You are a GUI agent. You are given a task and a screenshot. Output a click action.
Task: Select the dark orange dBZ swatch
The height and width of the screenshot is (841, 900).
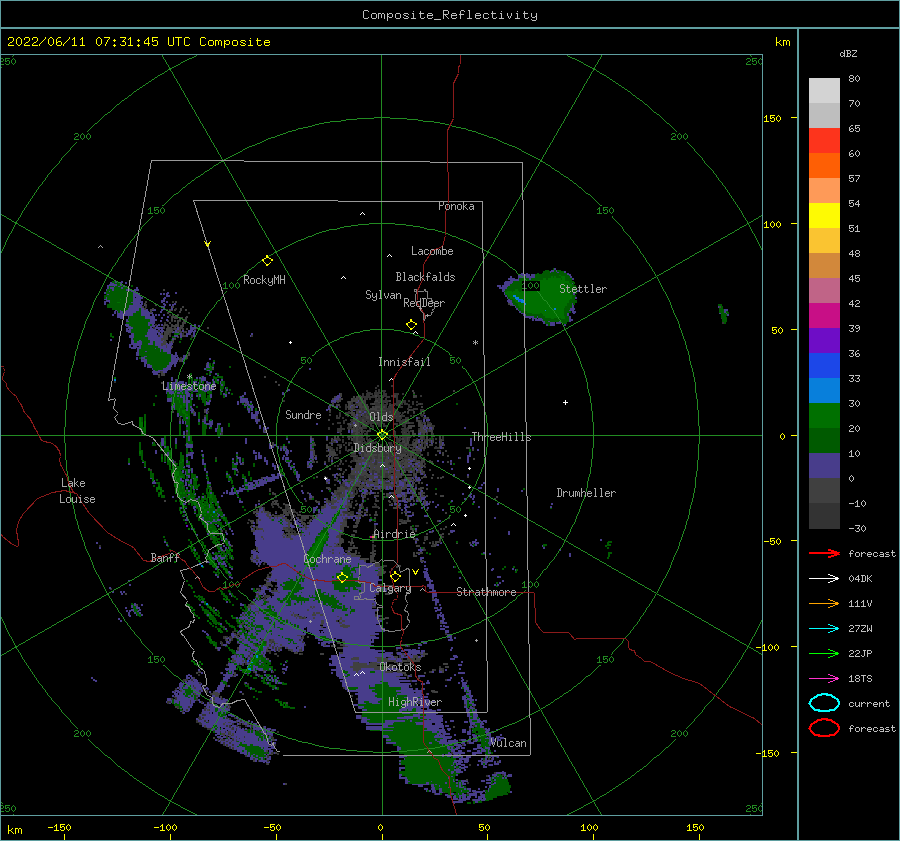pos(824,165)
